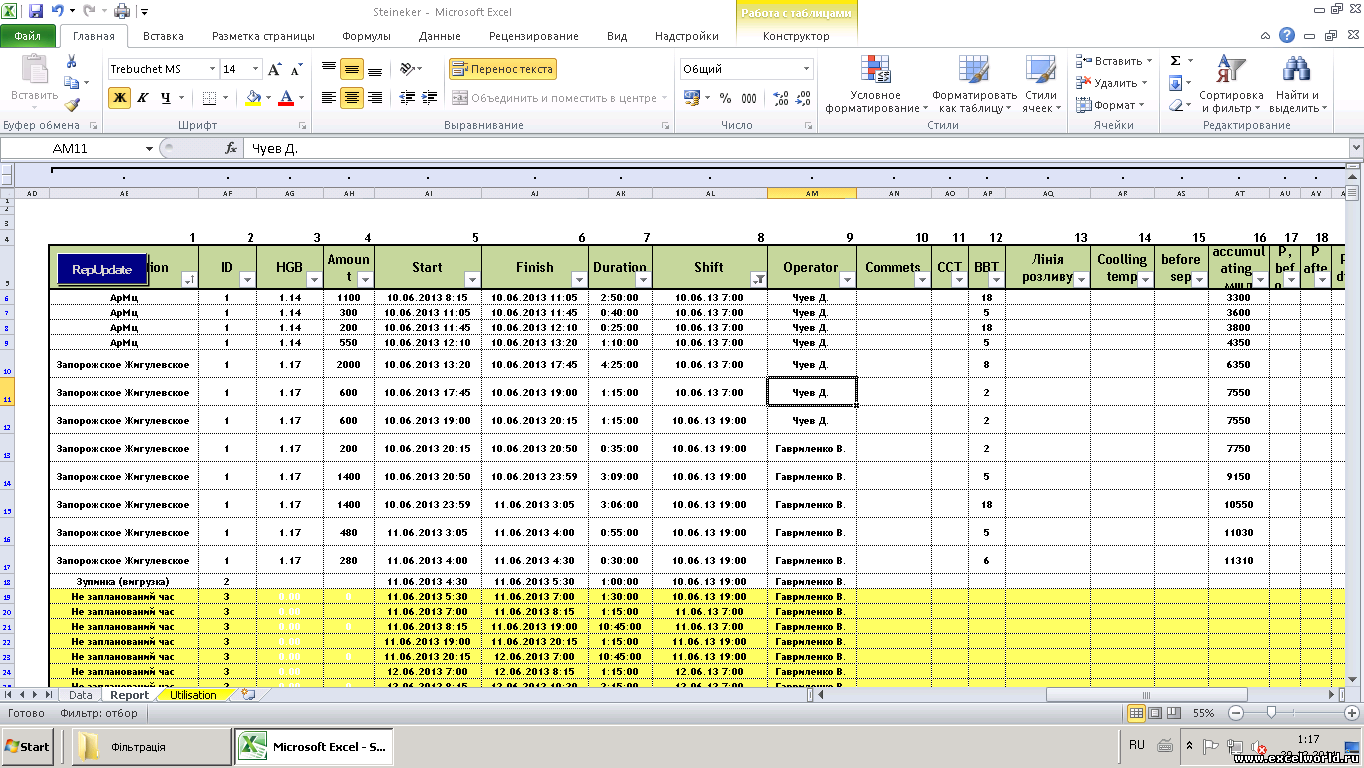Switch to the Формулы ribbon tab
The height and width of the screenshot is (768, 1364).
pyautogui.click(x=366, y=36)
